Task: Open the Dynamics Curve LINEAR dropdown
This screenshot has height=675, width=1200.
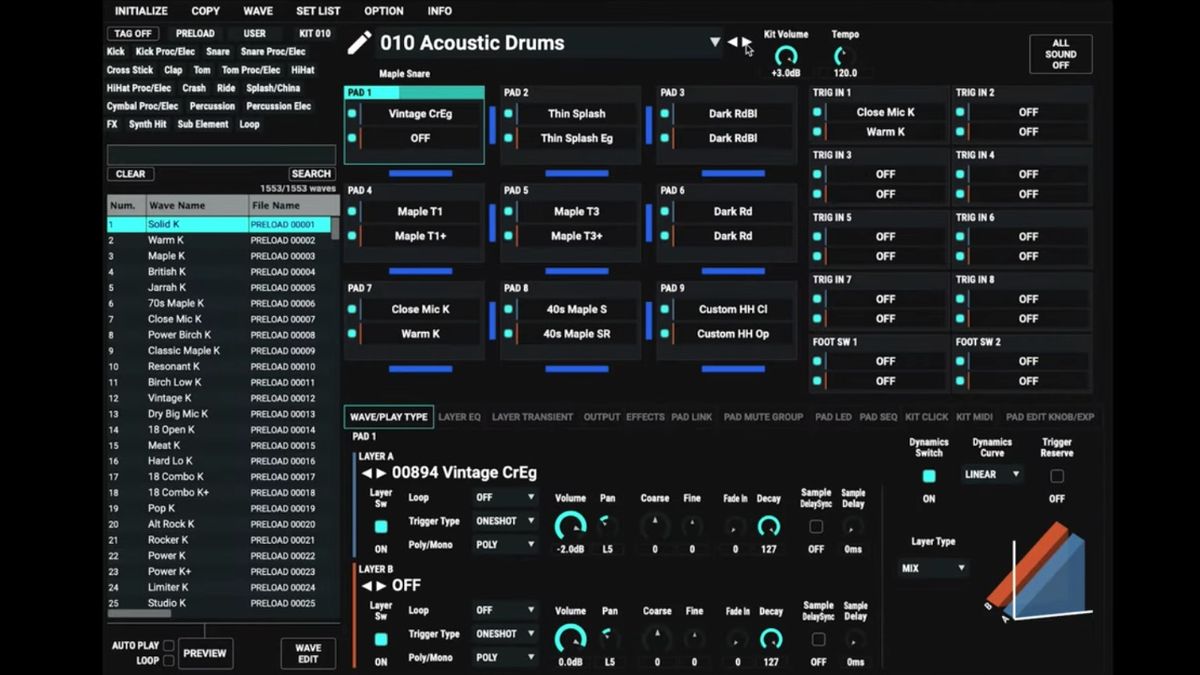Action: pyautogui.click(x=991, y=474)
